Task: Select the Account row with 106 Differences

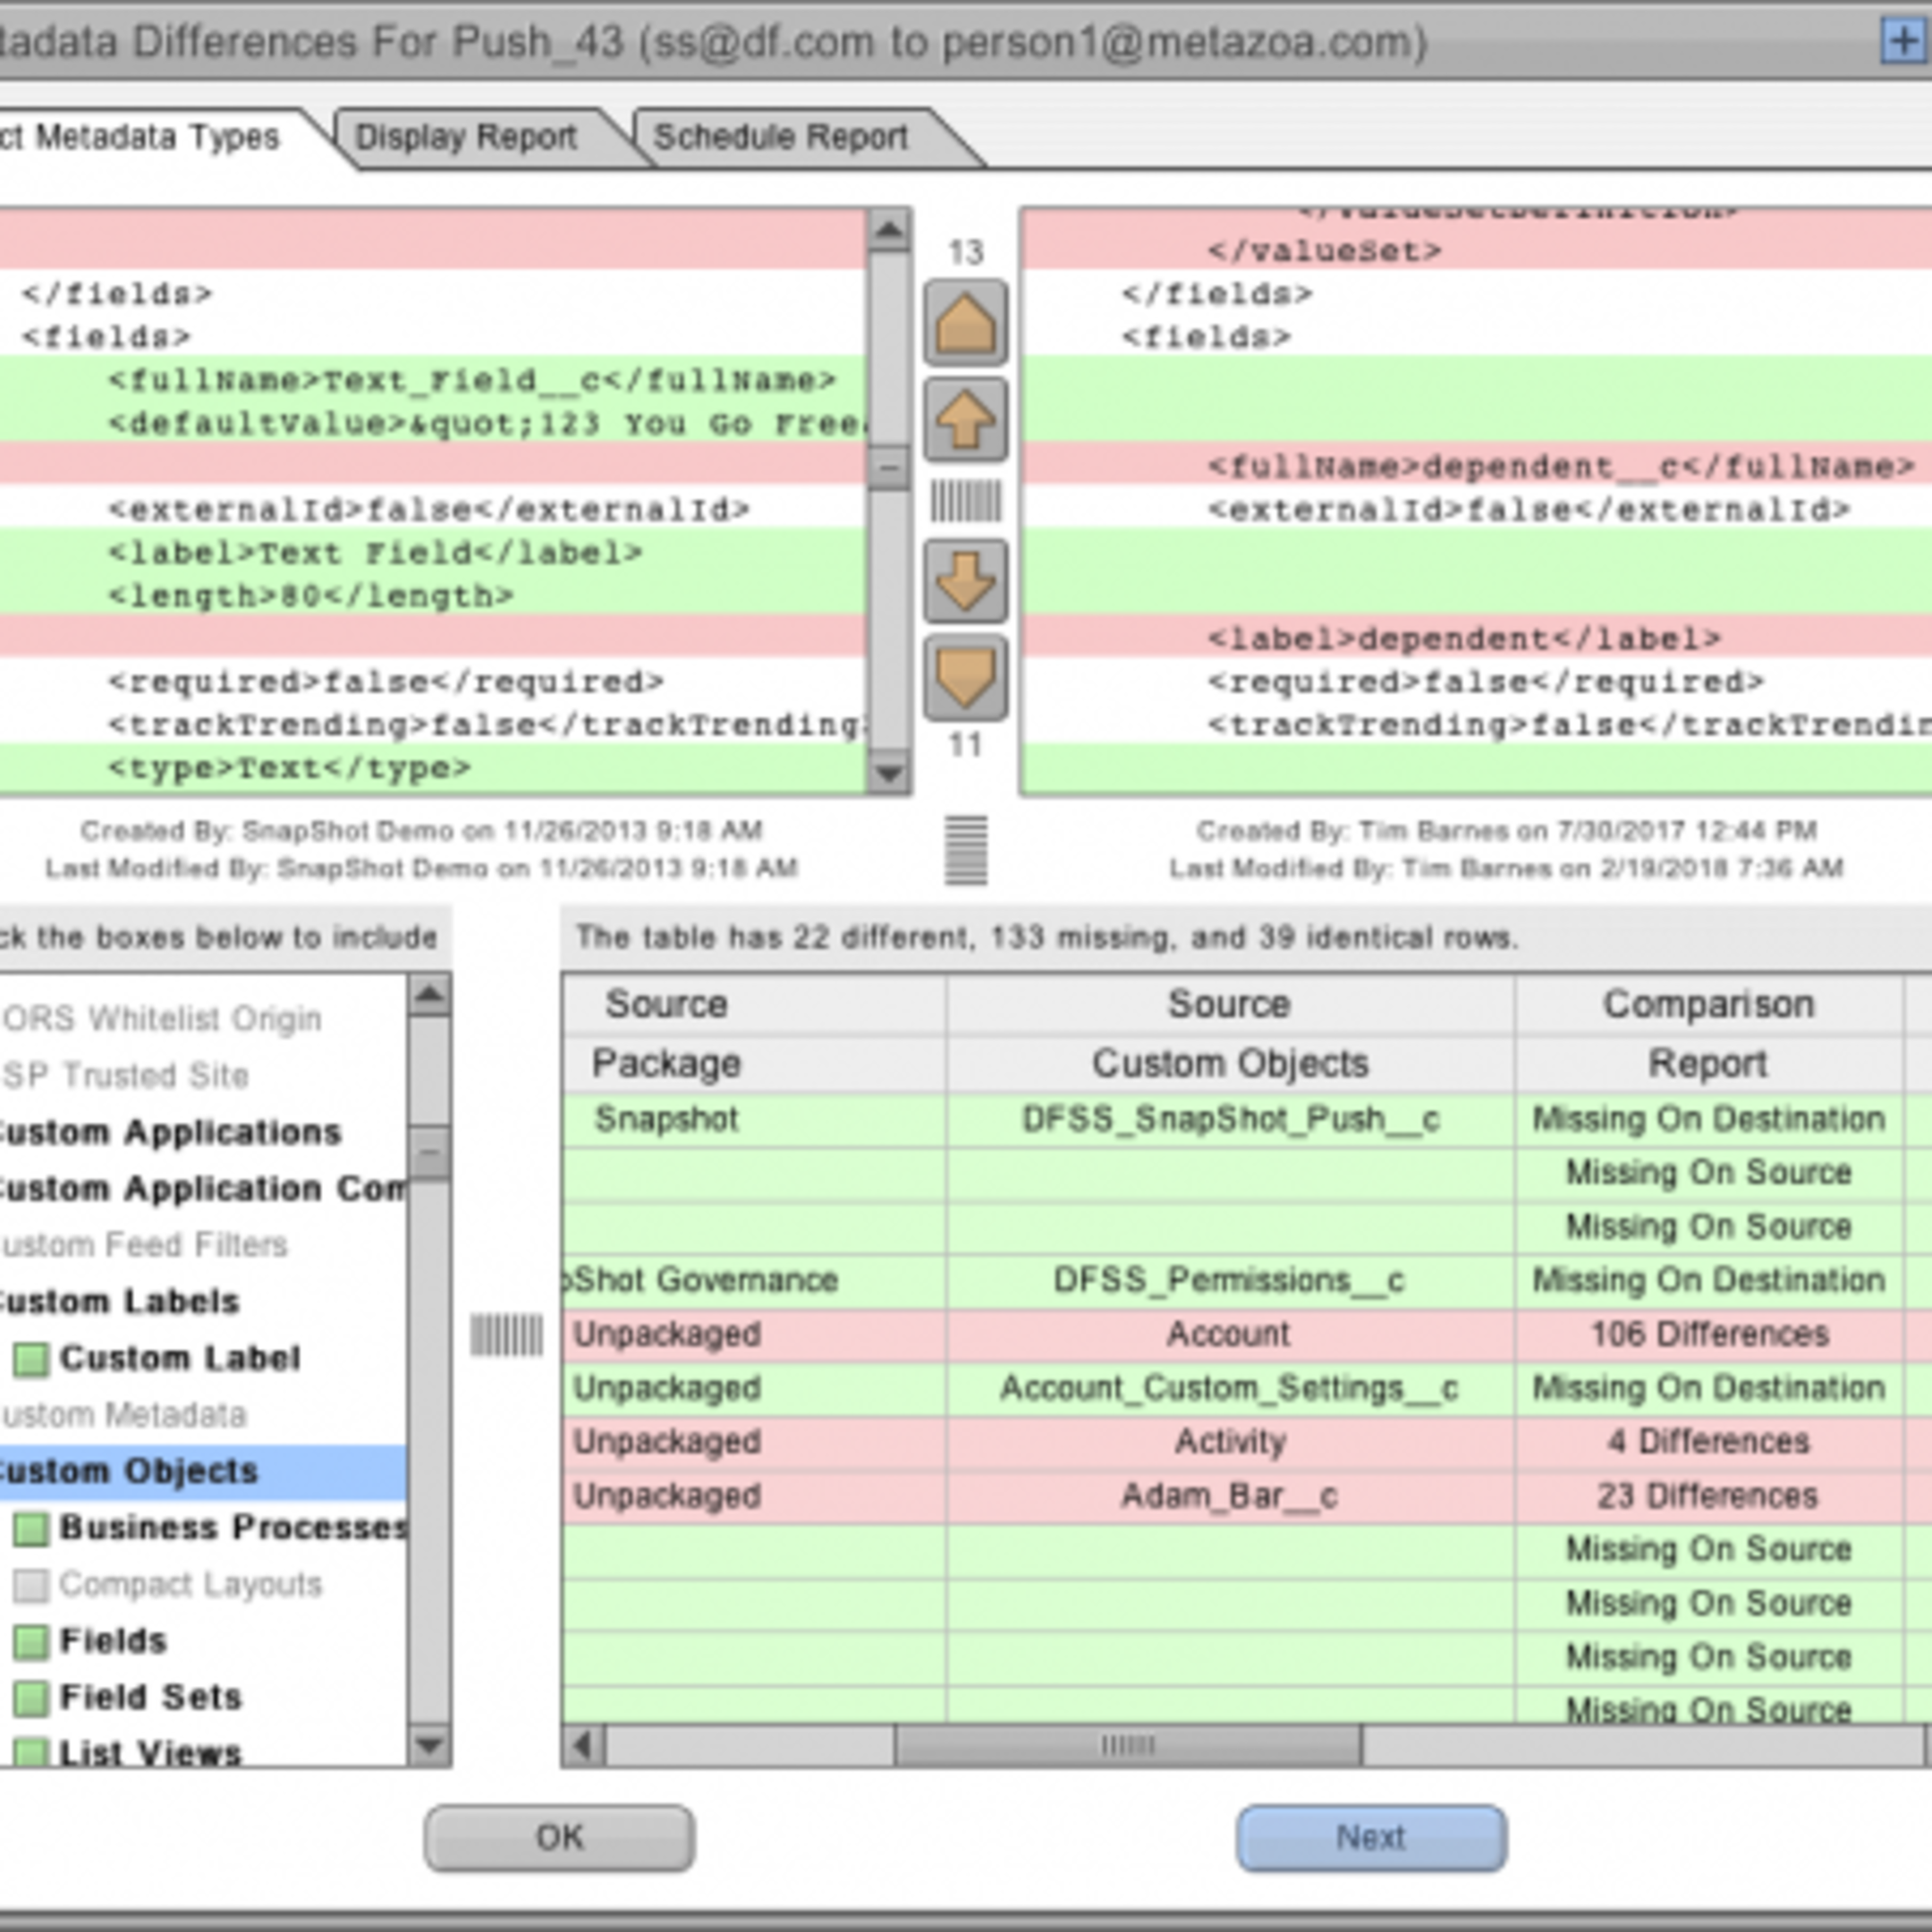Action: [x=1246, y=1334]
